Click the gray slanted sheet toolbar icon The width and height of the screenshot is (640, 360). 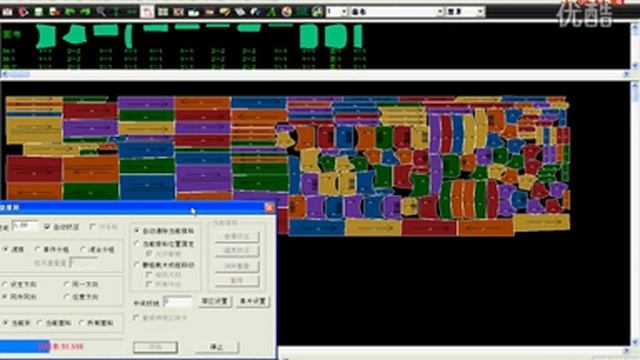coord(240,12)
